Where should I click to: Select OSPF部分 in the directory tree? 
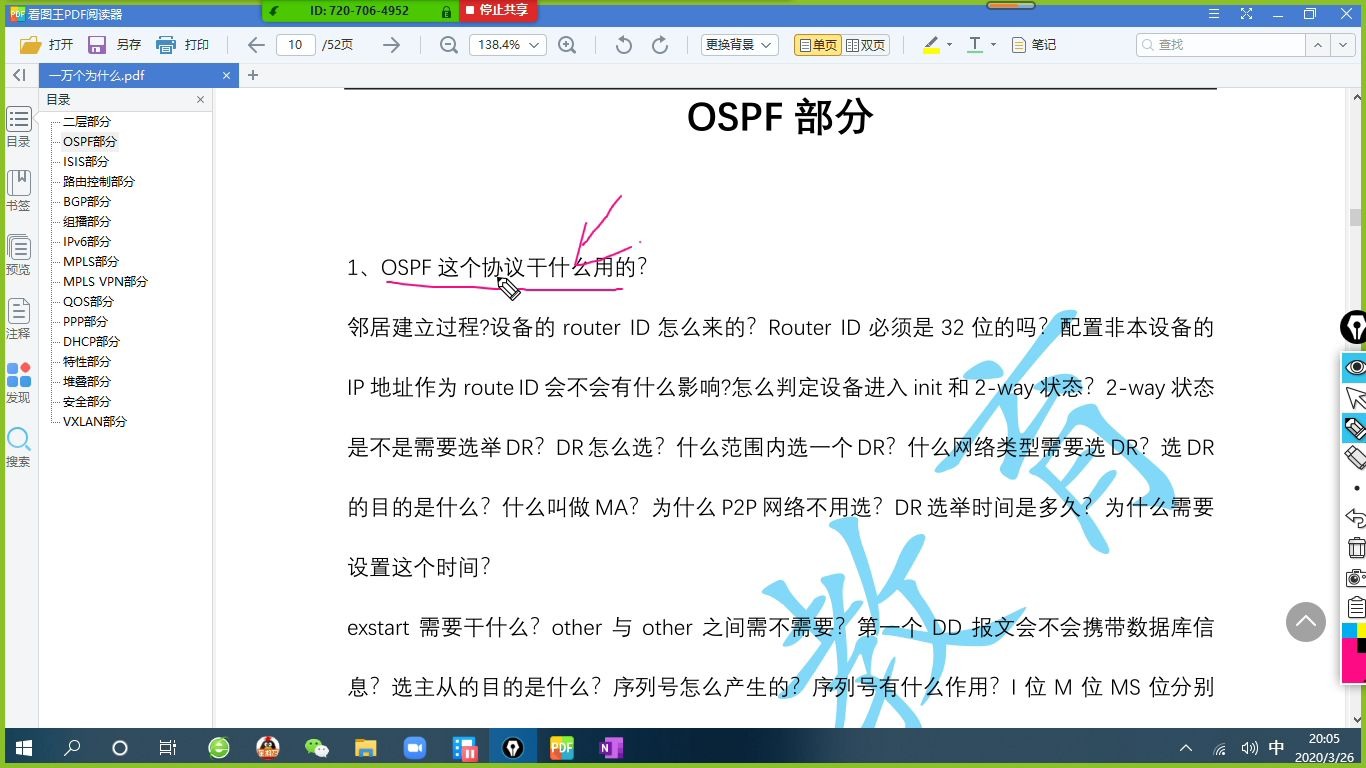(x=86, y=141)
